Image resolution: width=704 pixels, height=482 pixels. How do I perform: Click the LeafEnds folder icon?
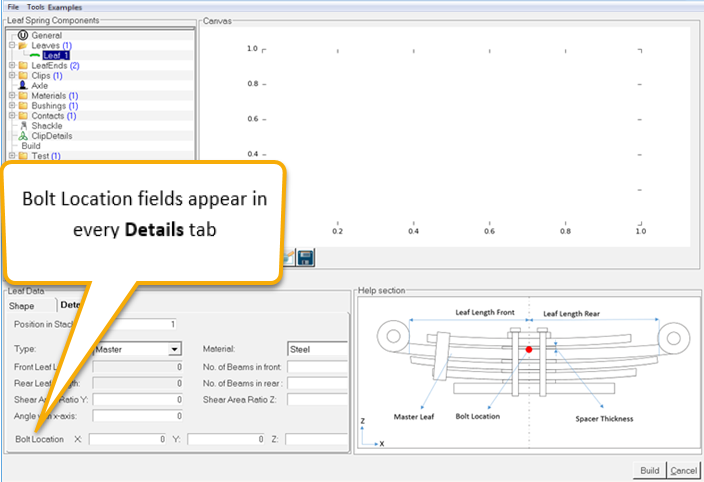click(23, 66)
